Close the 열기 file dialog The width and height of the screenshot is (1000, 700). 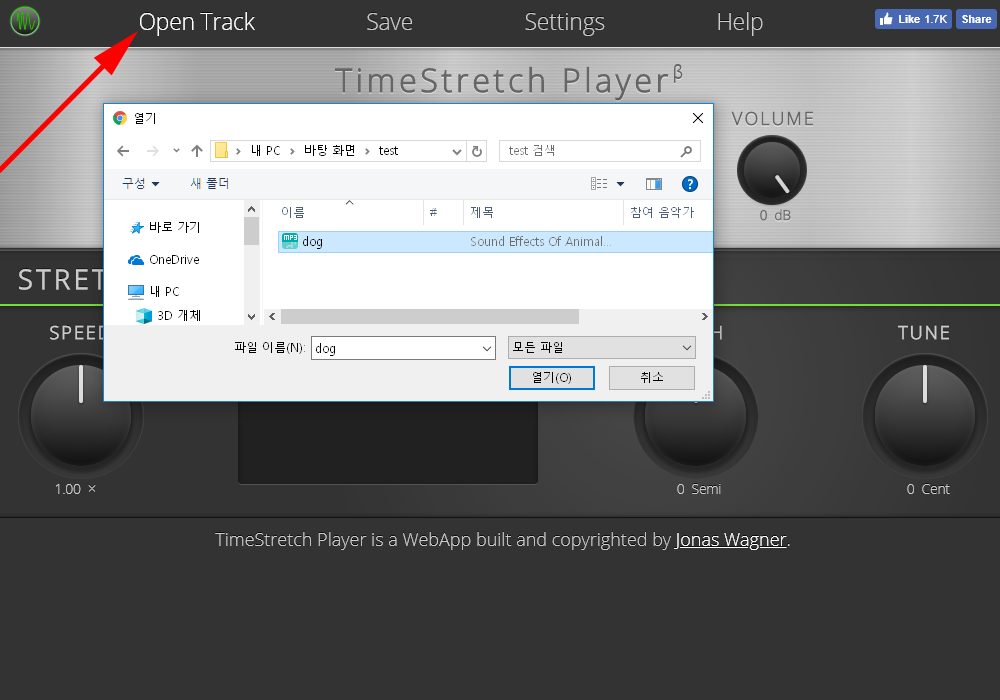pyautogui.click(x=698, y=118)
